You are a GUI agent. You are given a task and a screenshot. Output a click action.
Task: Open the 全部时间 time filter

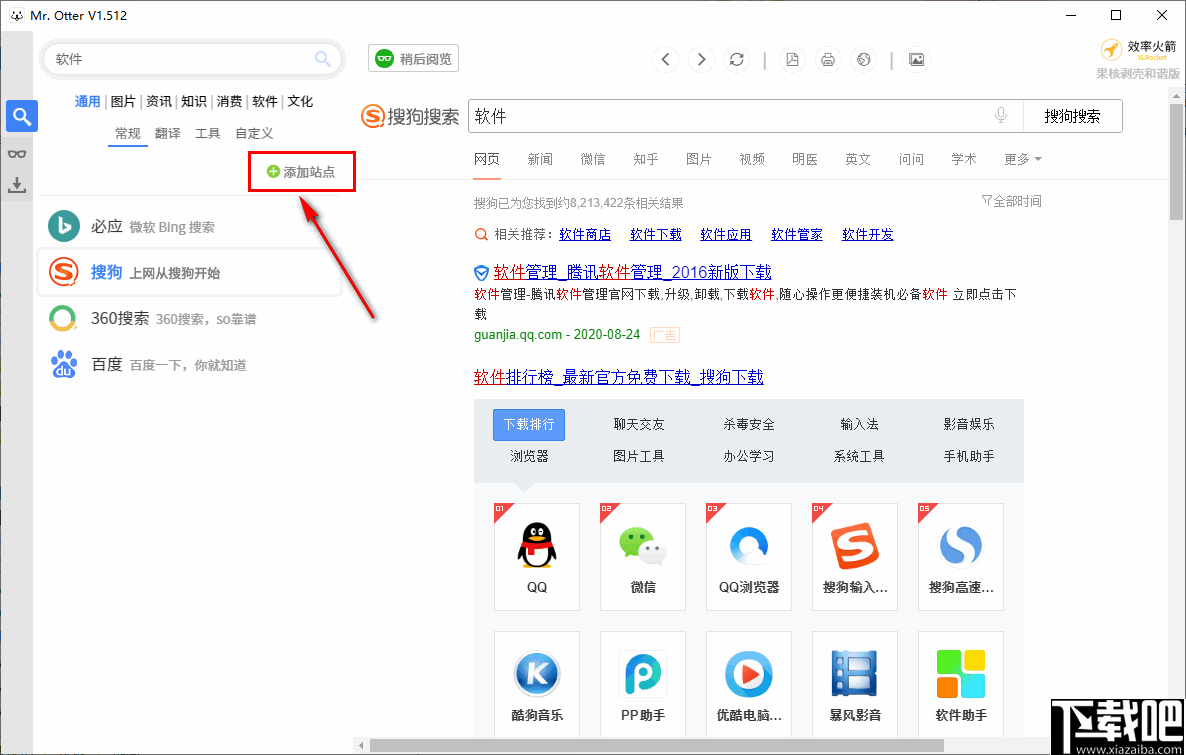[x=1011, y=200]
